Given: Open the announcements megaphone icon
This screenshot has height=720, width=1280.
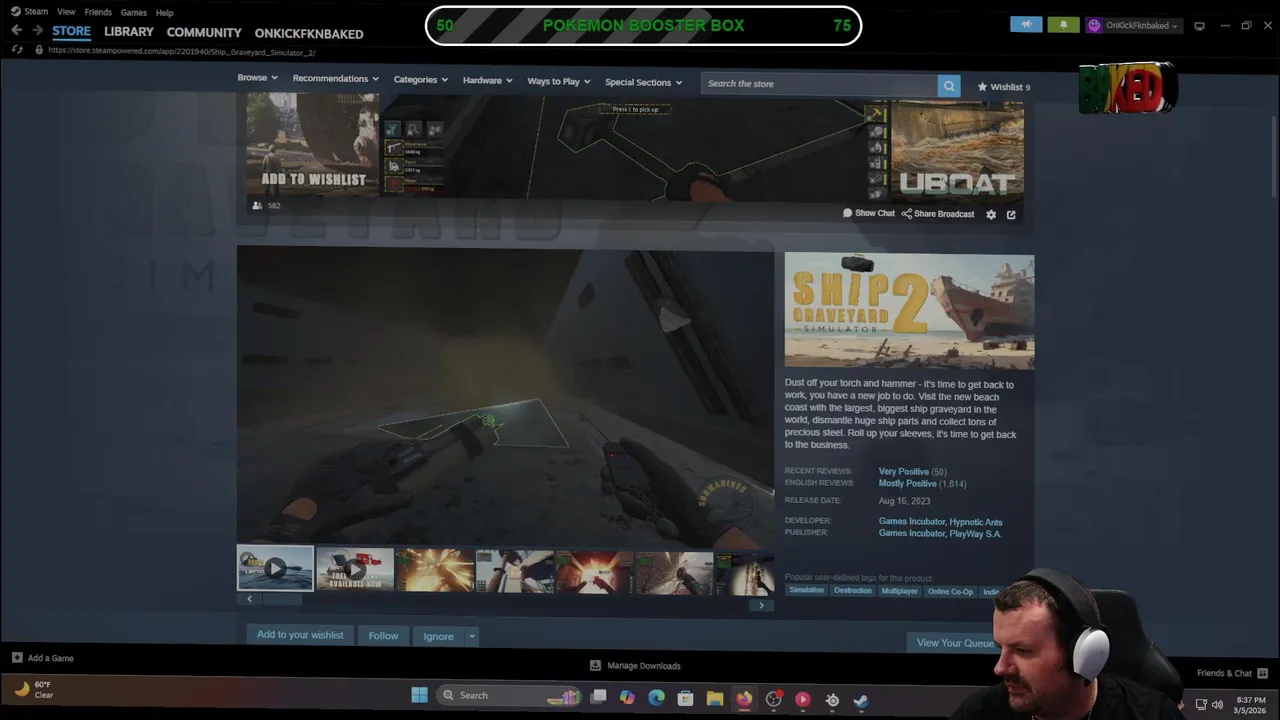Looking at the screenshot, I should [x=1026, y=25].
